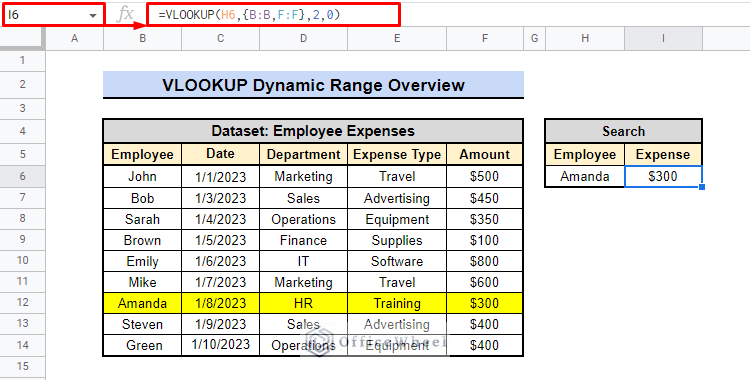This screenshot has height=380, width=750.
Task: Click the Amount column header cell
Action: [485, 154]
